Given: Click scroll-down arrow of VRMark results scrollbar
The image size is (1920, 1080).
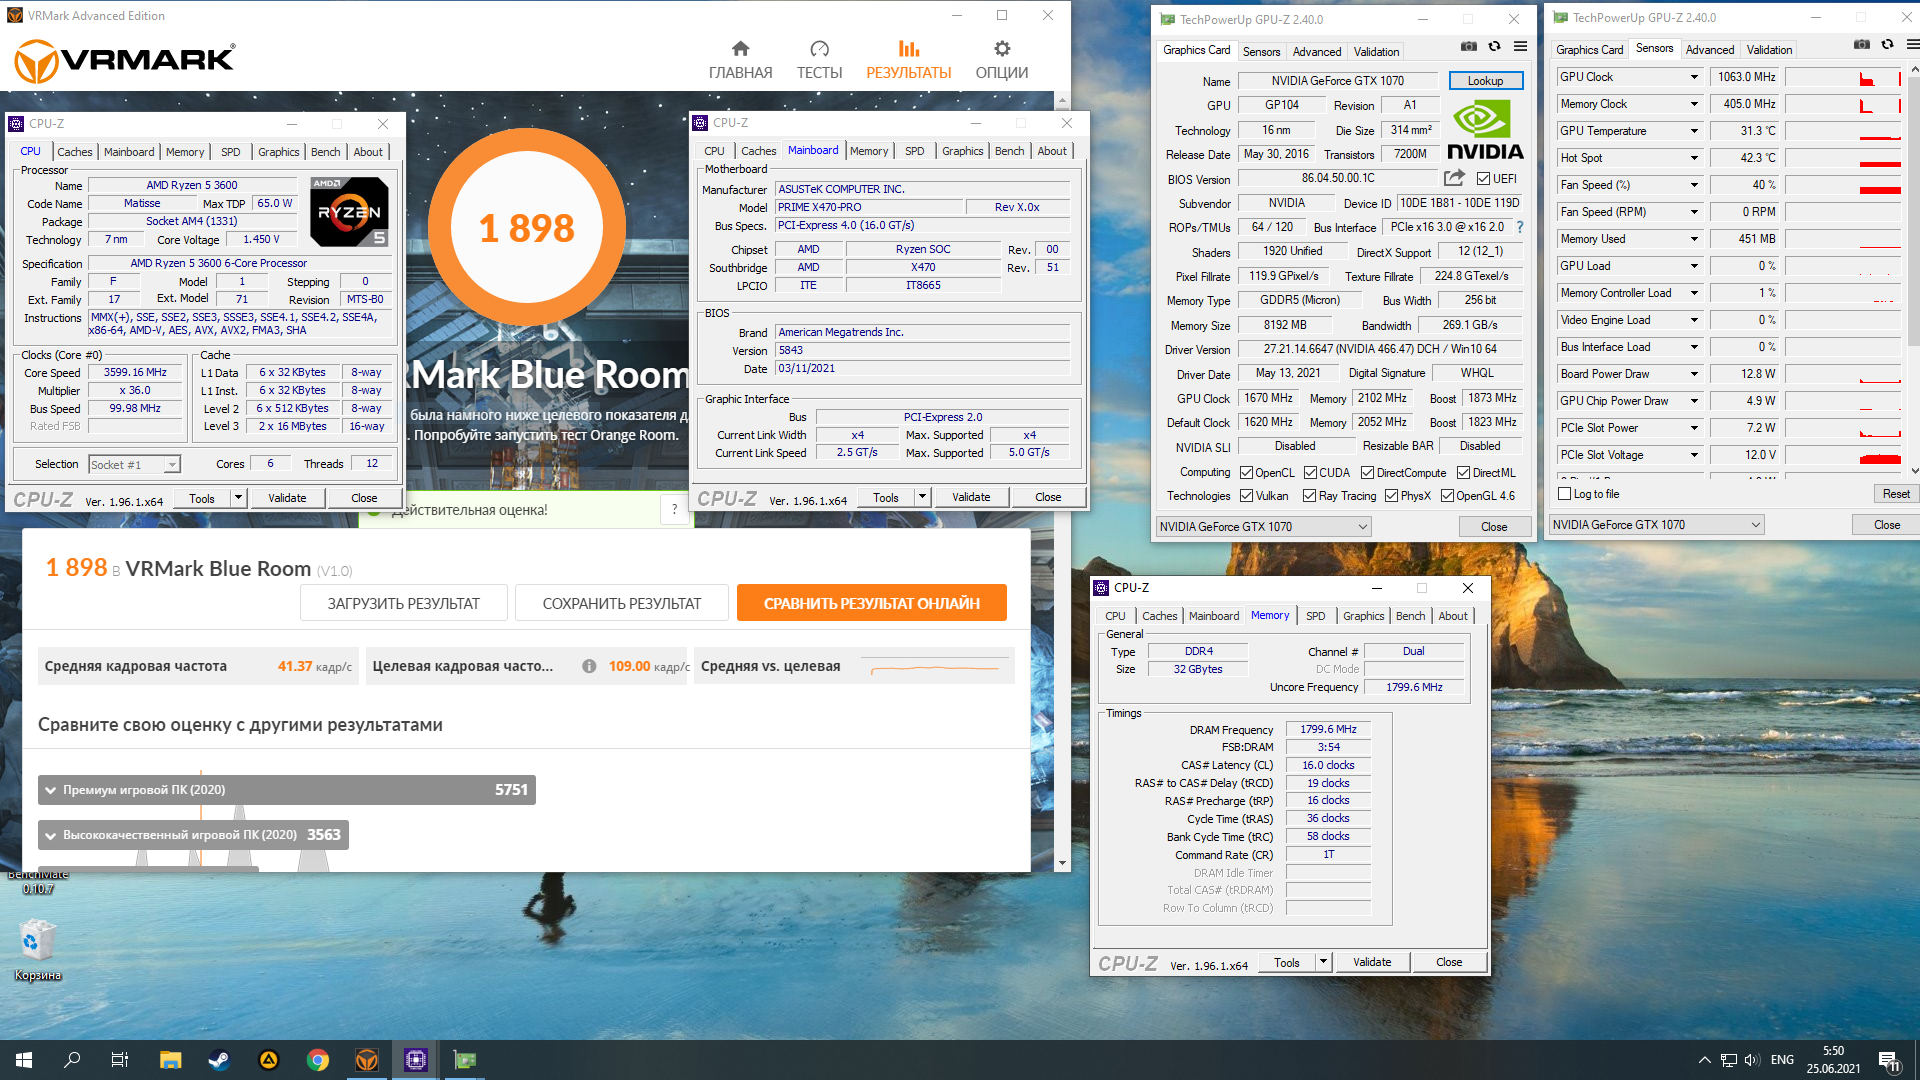Looking at the screenshot, I should click(1062, 863).
